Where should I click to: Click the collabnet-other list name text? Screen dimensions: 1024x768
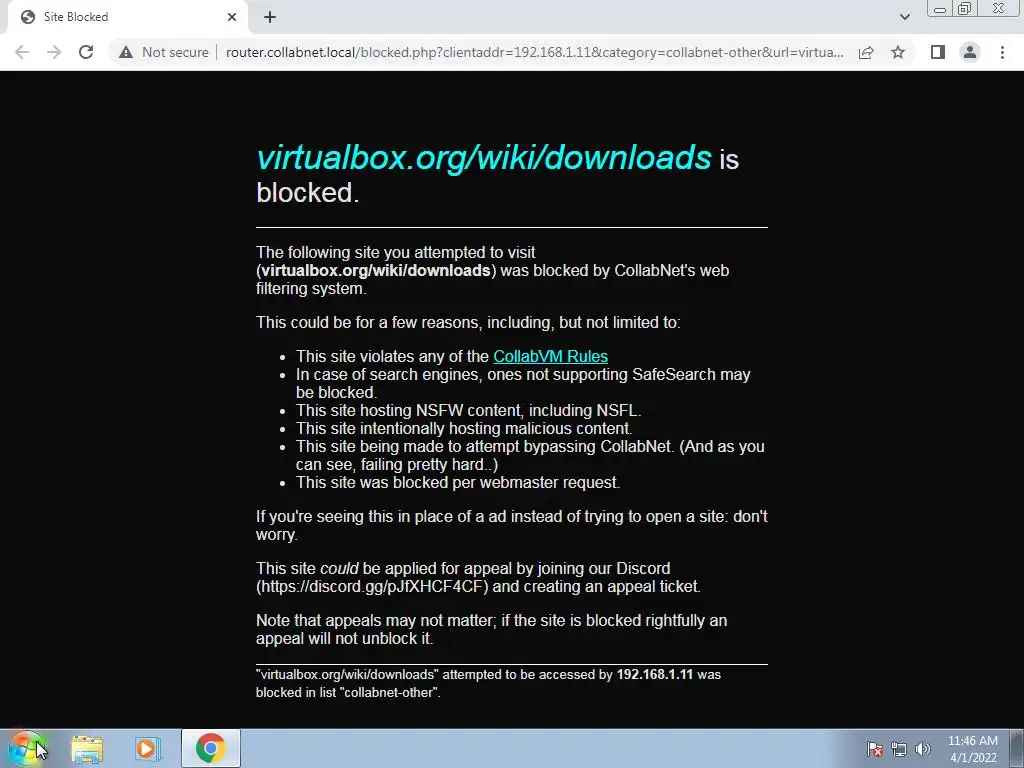tap(389, 693)
